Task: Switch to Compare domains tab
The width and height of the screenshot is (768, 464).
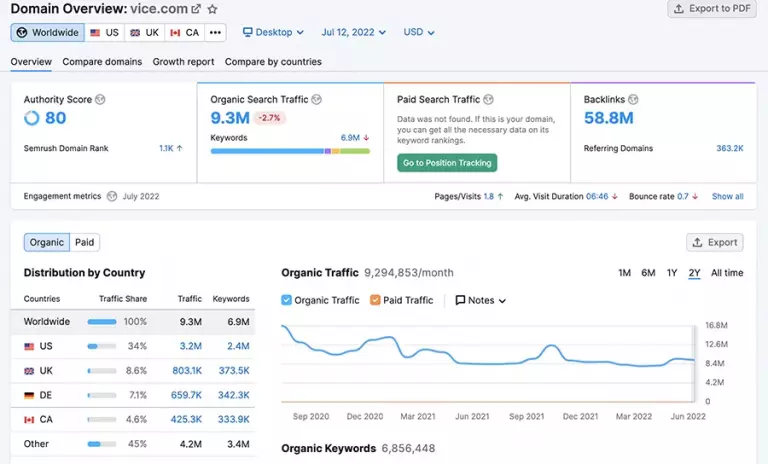Action: [102, 62]
